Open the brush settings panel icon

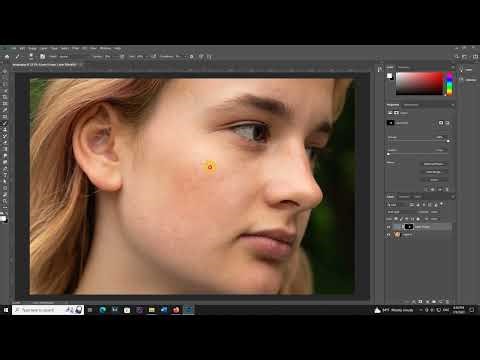(x=42, y=57)
